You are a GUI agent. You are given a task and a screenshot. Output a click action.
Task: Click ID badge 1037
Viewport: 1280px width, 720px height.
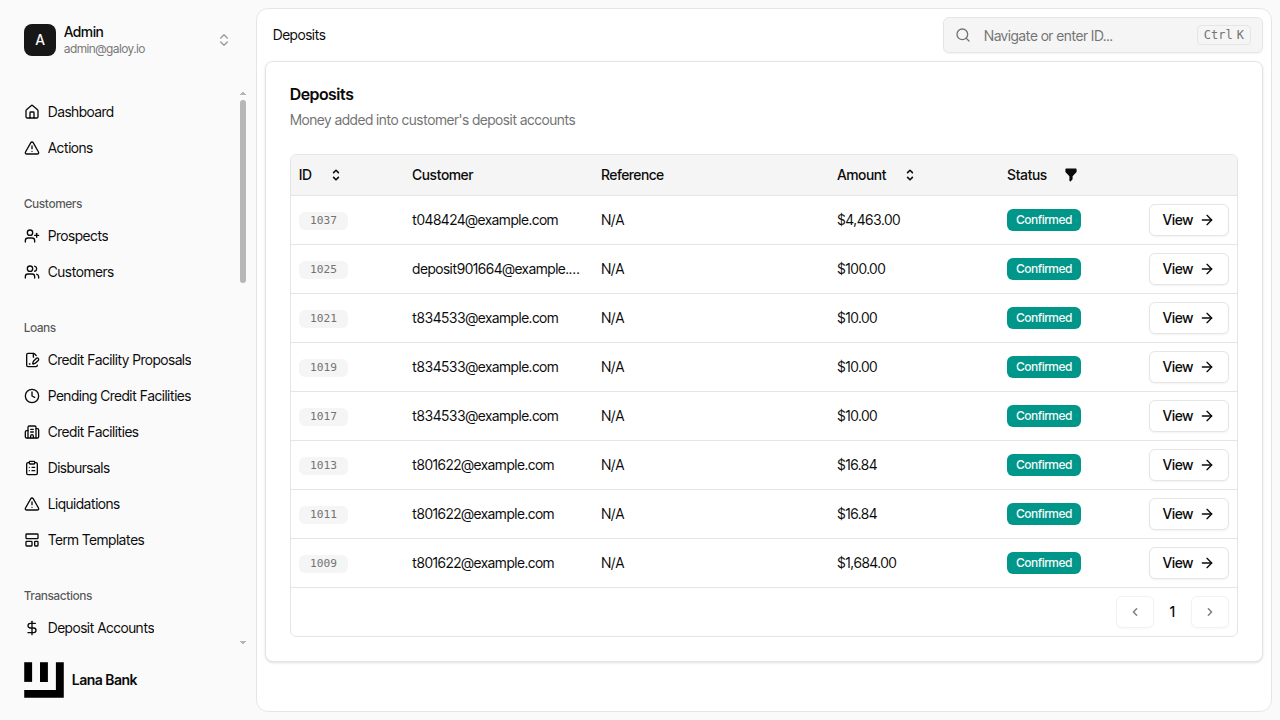point(323,220)
